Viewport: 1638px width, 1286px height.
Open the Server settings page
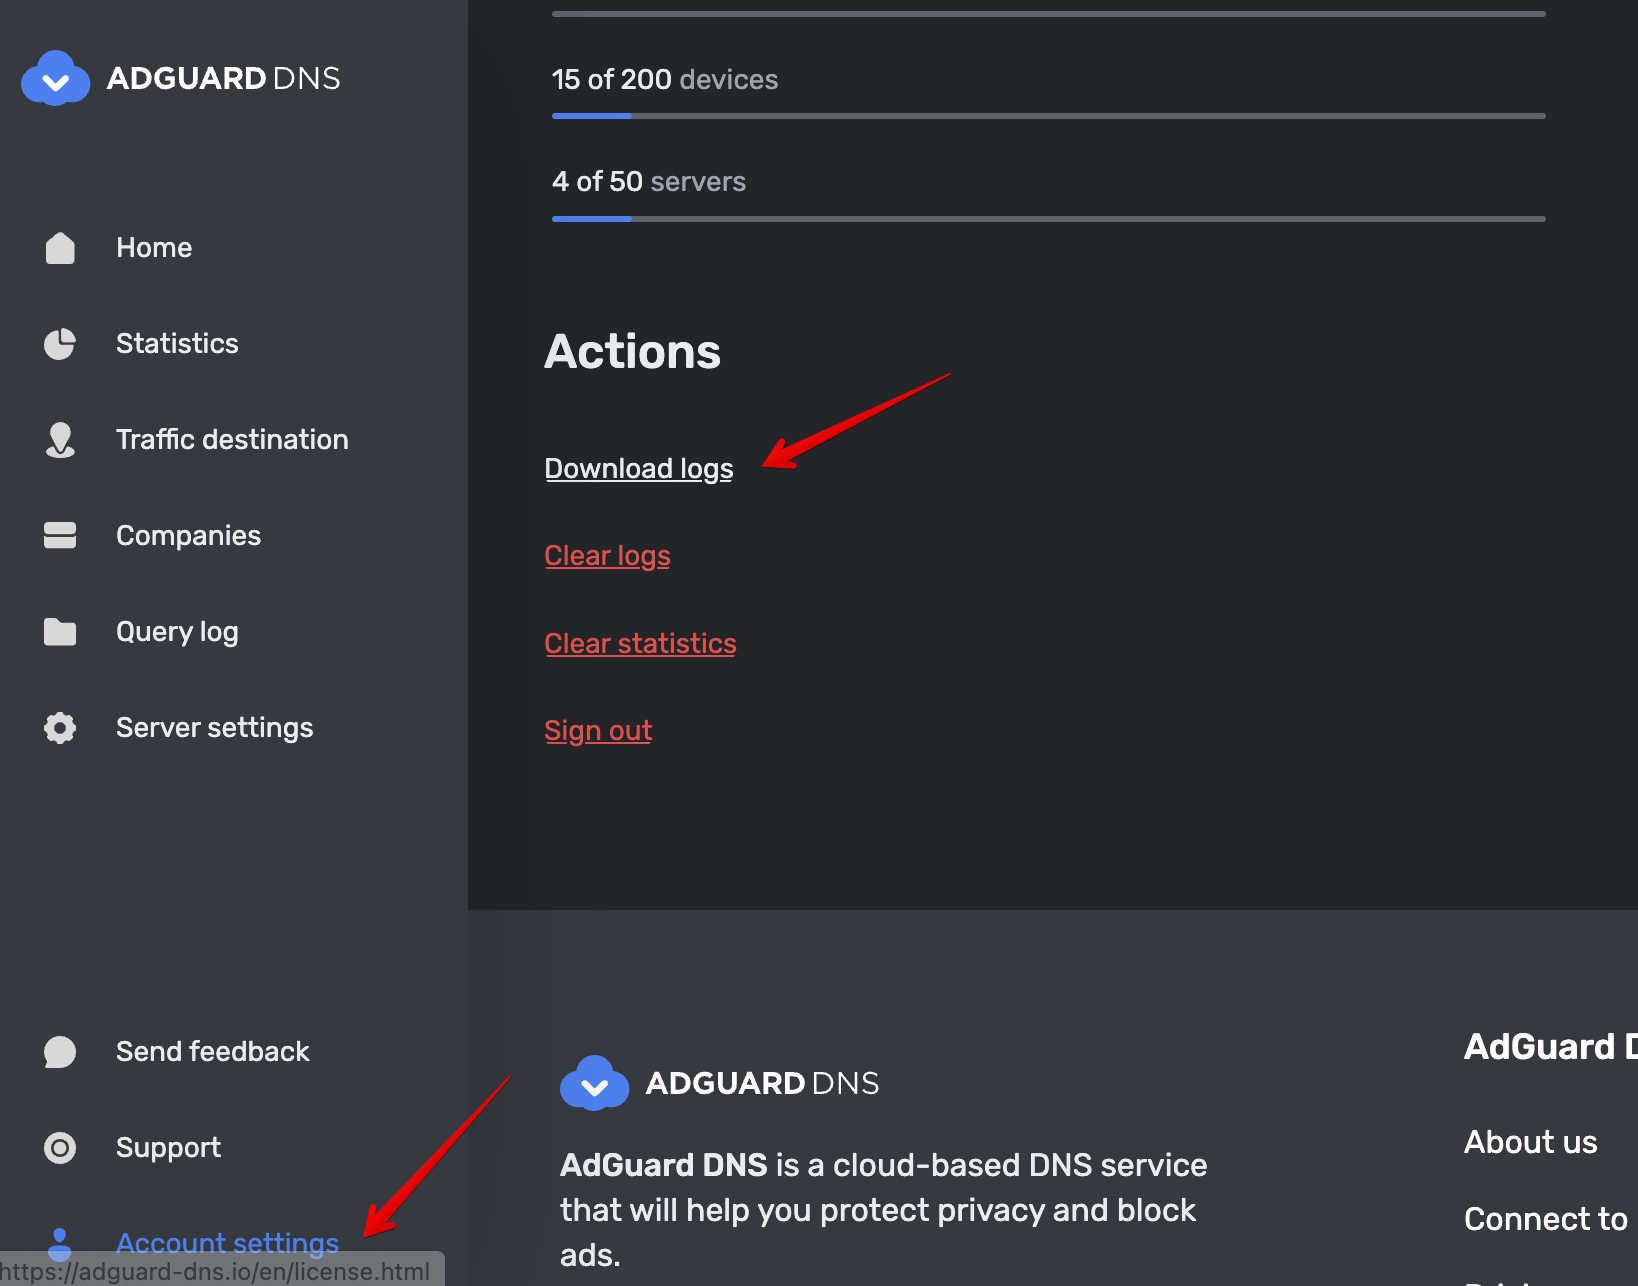[214, 727]
